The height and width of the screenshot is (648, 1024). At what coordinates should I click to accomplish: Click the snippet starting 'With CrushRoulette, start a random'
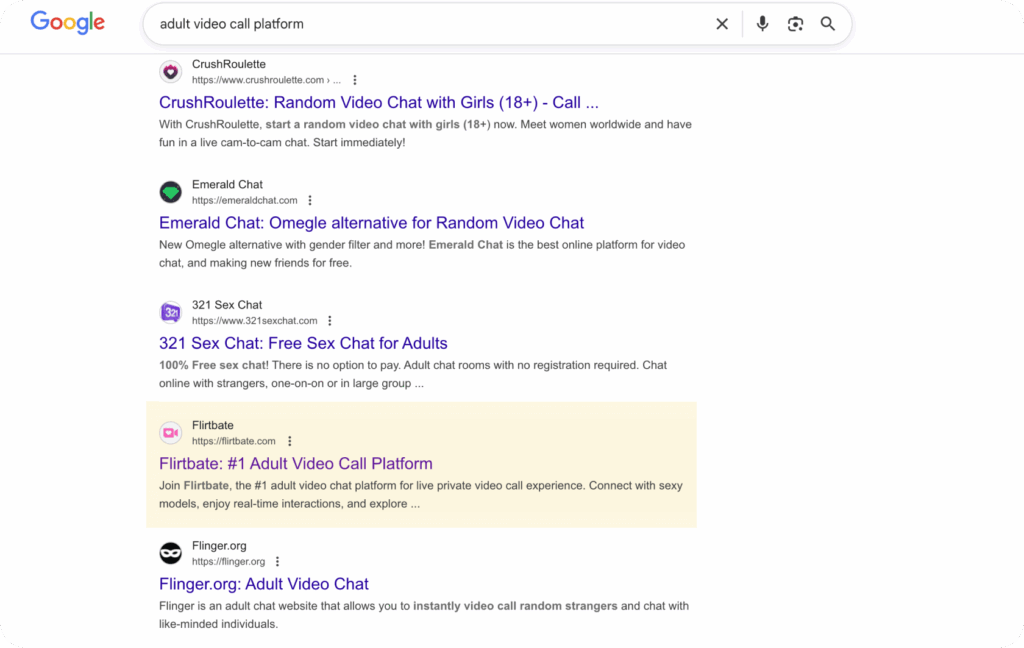(x=425, y=133)
